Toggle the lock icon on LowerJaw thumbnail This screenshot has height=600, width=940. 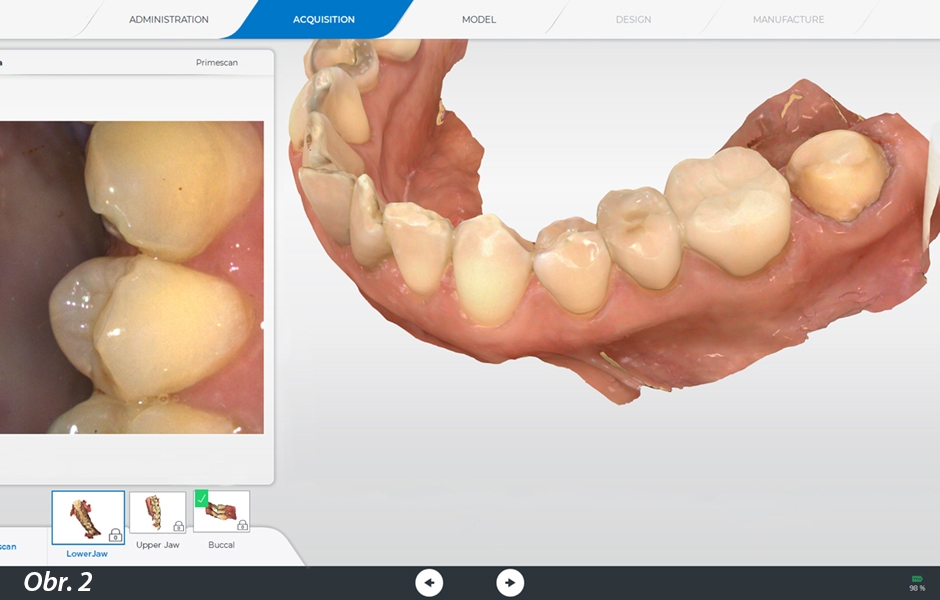coord(115,535)
